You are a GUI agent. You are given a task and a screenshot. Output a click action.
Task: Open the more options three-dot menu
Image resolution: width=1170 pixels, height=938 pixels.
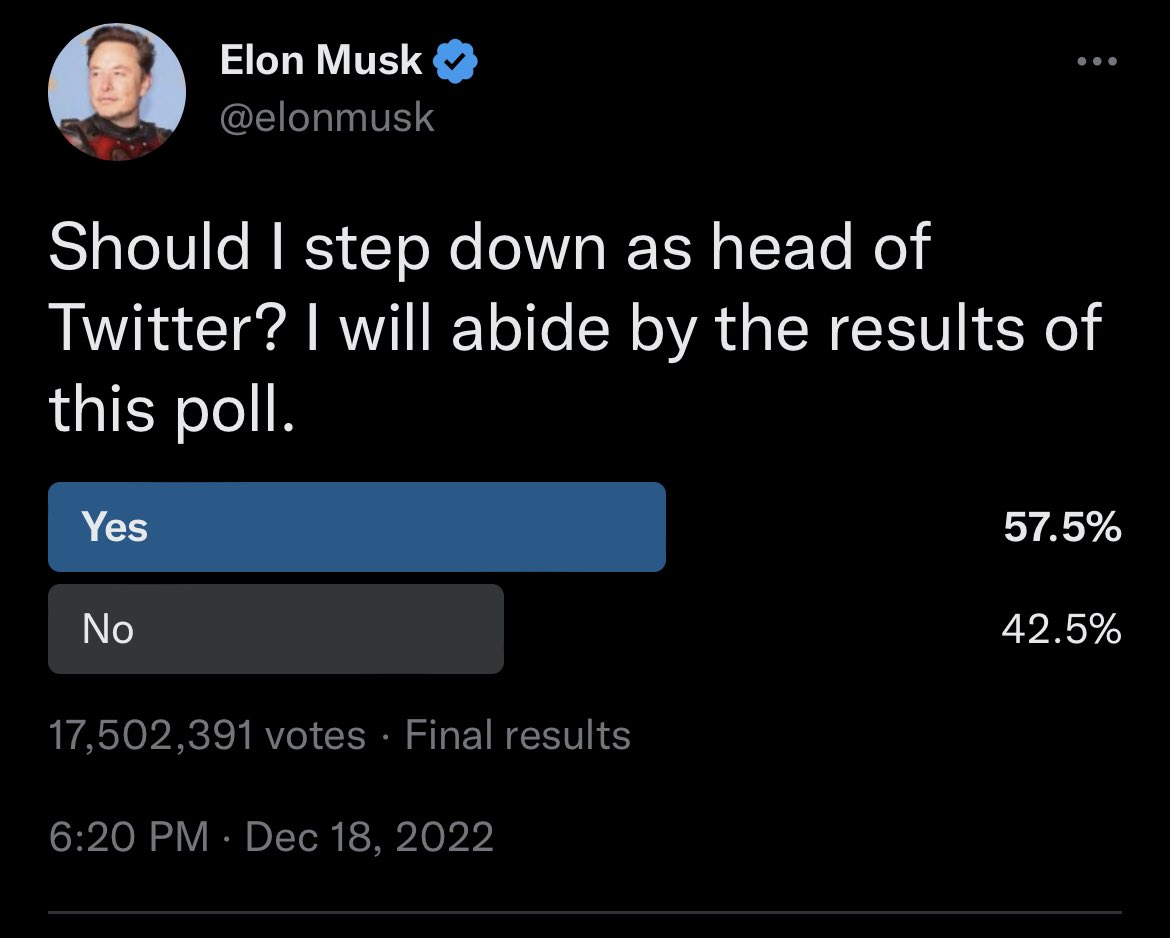click(x=1097, y=61)
